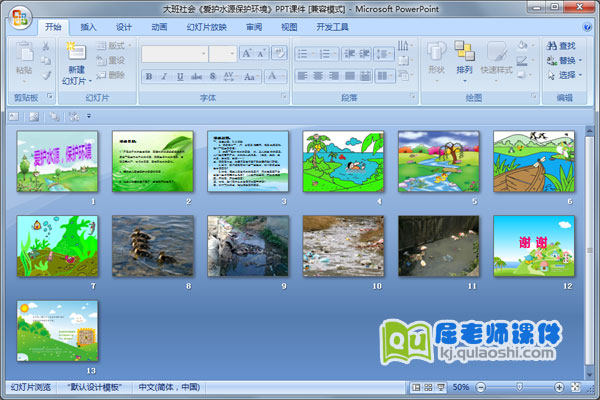Open the Select (选择) dropdown
This screenshot has height=400, width=600.
tap(564, 75)
